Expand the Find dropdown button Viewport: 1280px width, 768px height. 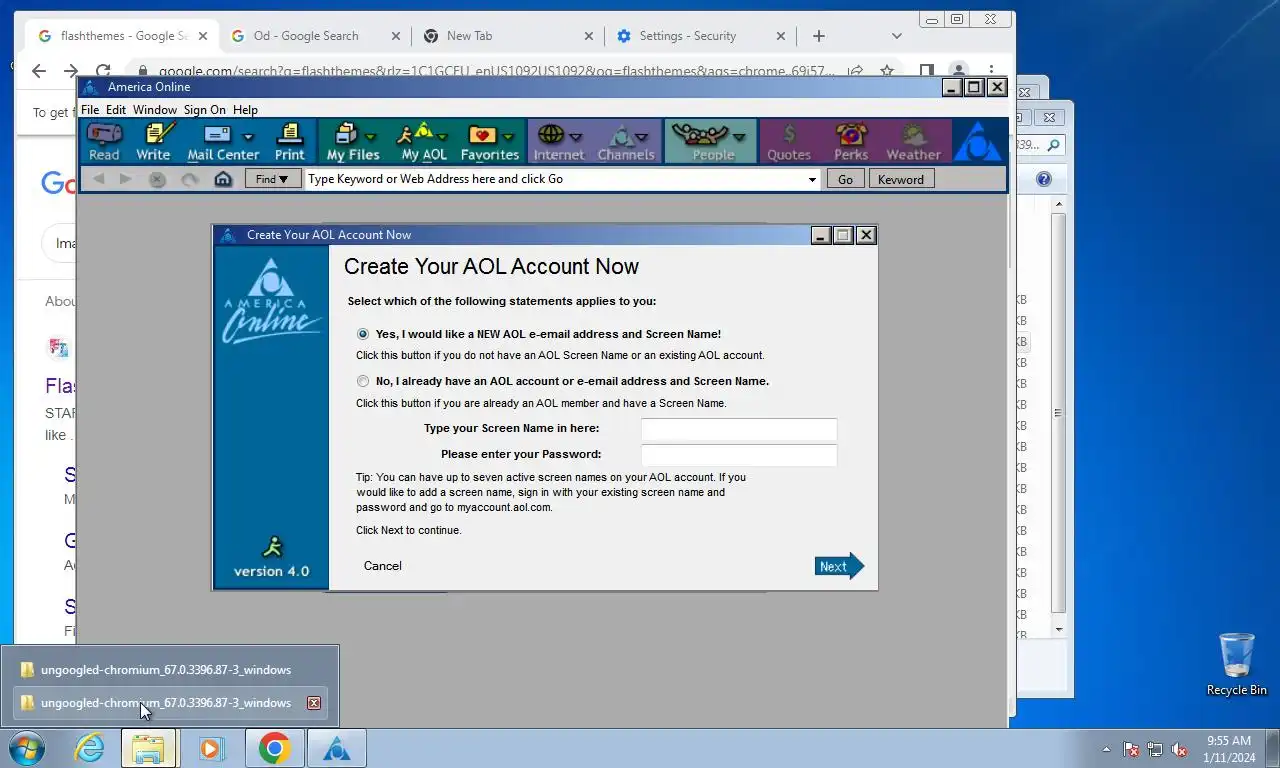(x=271, y=179)
